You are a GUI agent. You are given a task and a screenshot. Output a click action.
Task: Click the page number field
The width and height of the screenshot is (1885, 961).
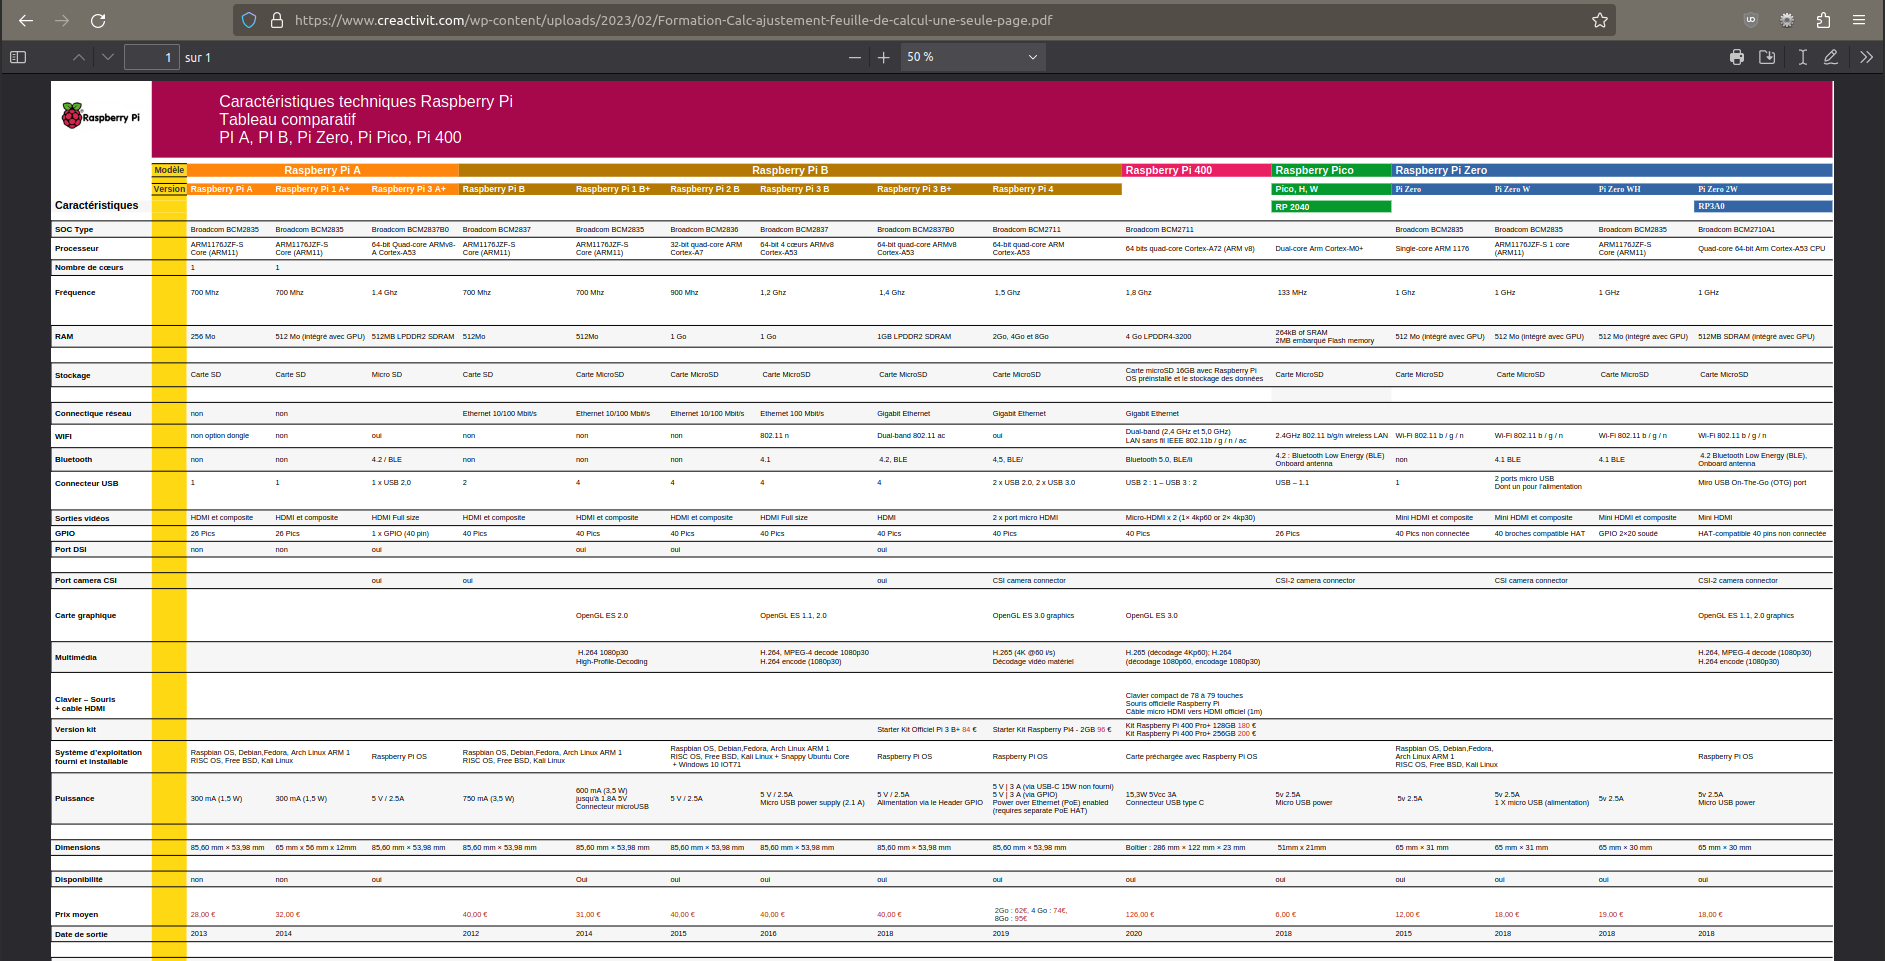[x=152, y=57]
